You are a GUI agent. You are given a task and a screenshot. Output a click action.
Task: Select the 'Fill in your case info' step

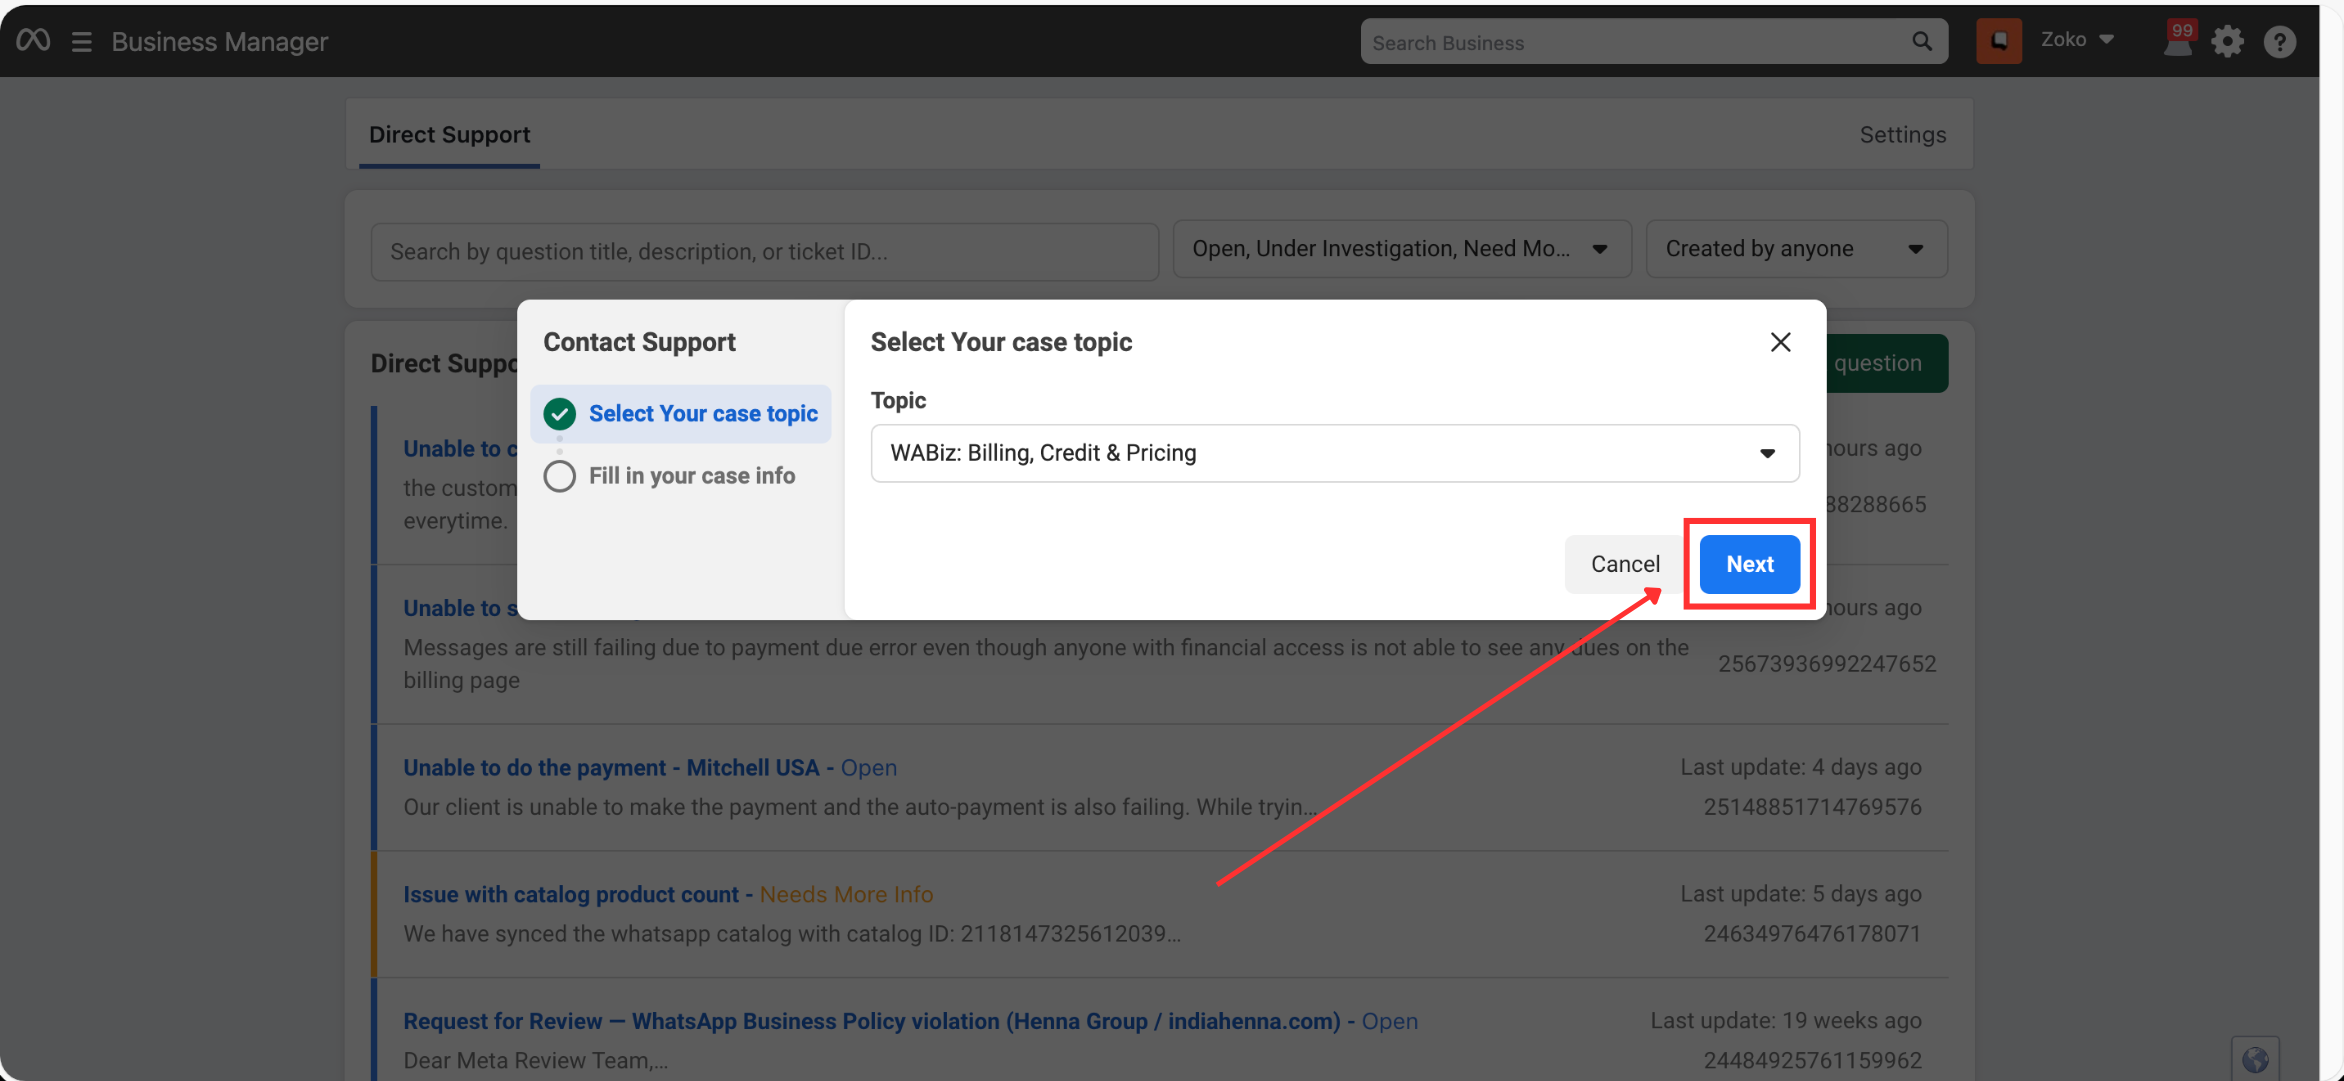click(691, 476)
